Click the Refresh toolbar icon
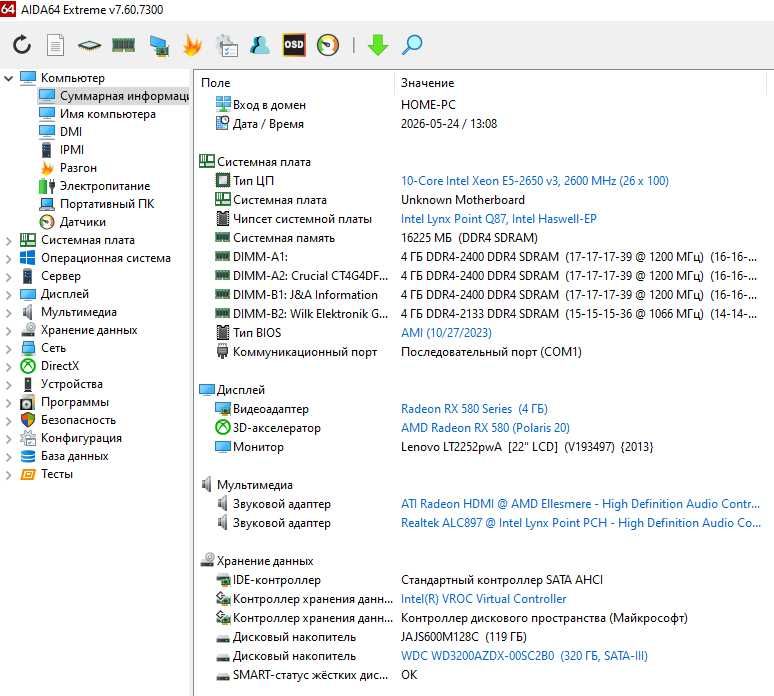This screenshot has width=774, height=696. tap(22, 45)
